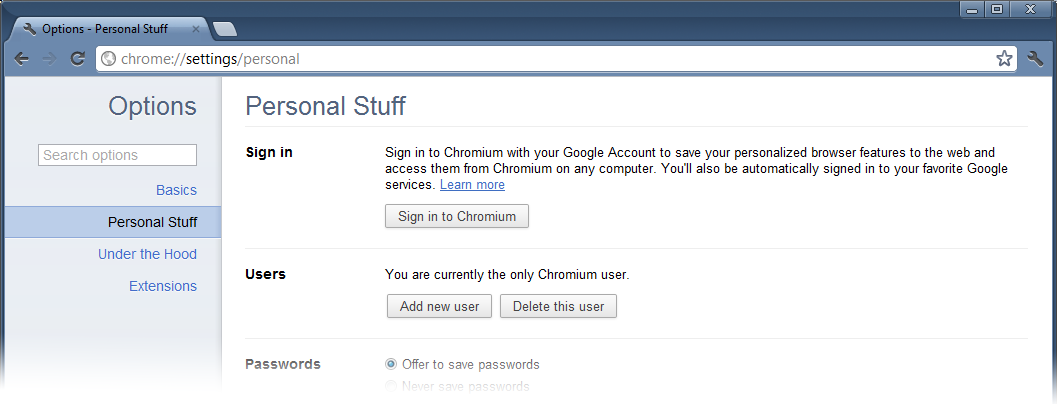Focus the Search options field
1057x404 pixels.
[117, 155]
